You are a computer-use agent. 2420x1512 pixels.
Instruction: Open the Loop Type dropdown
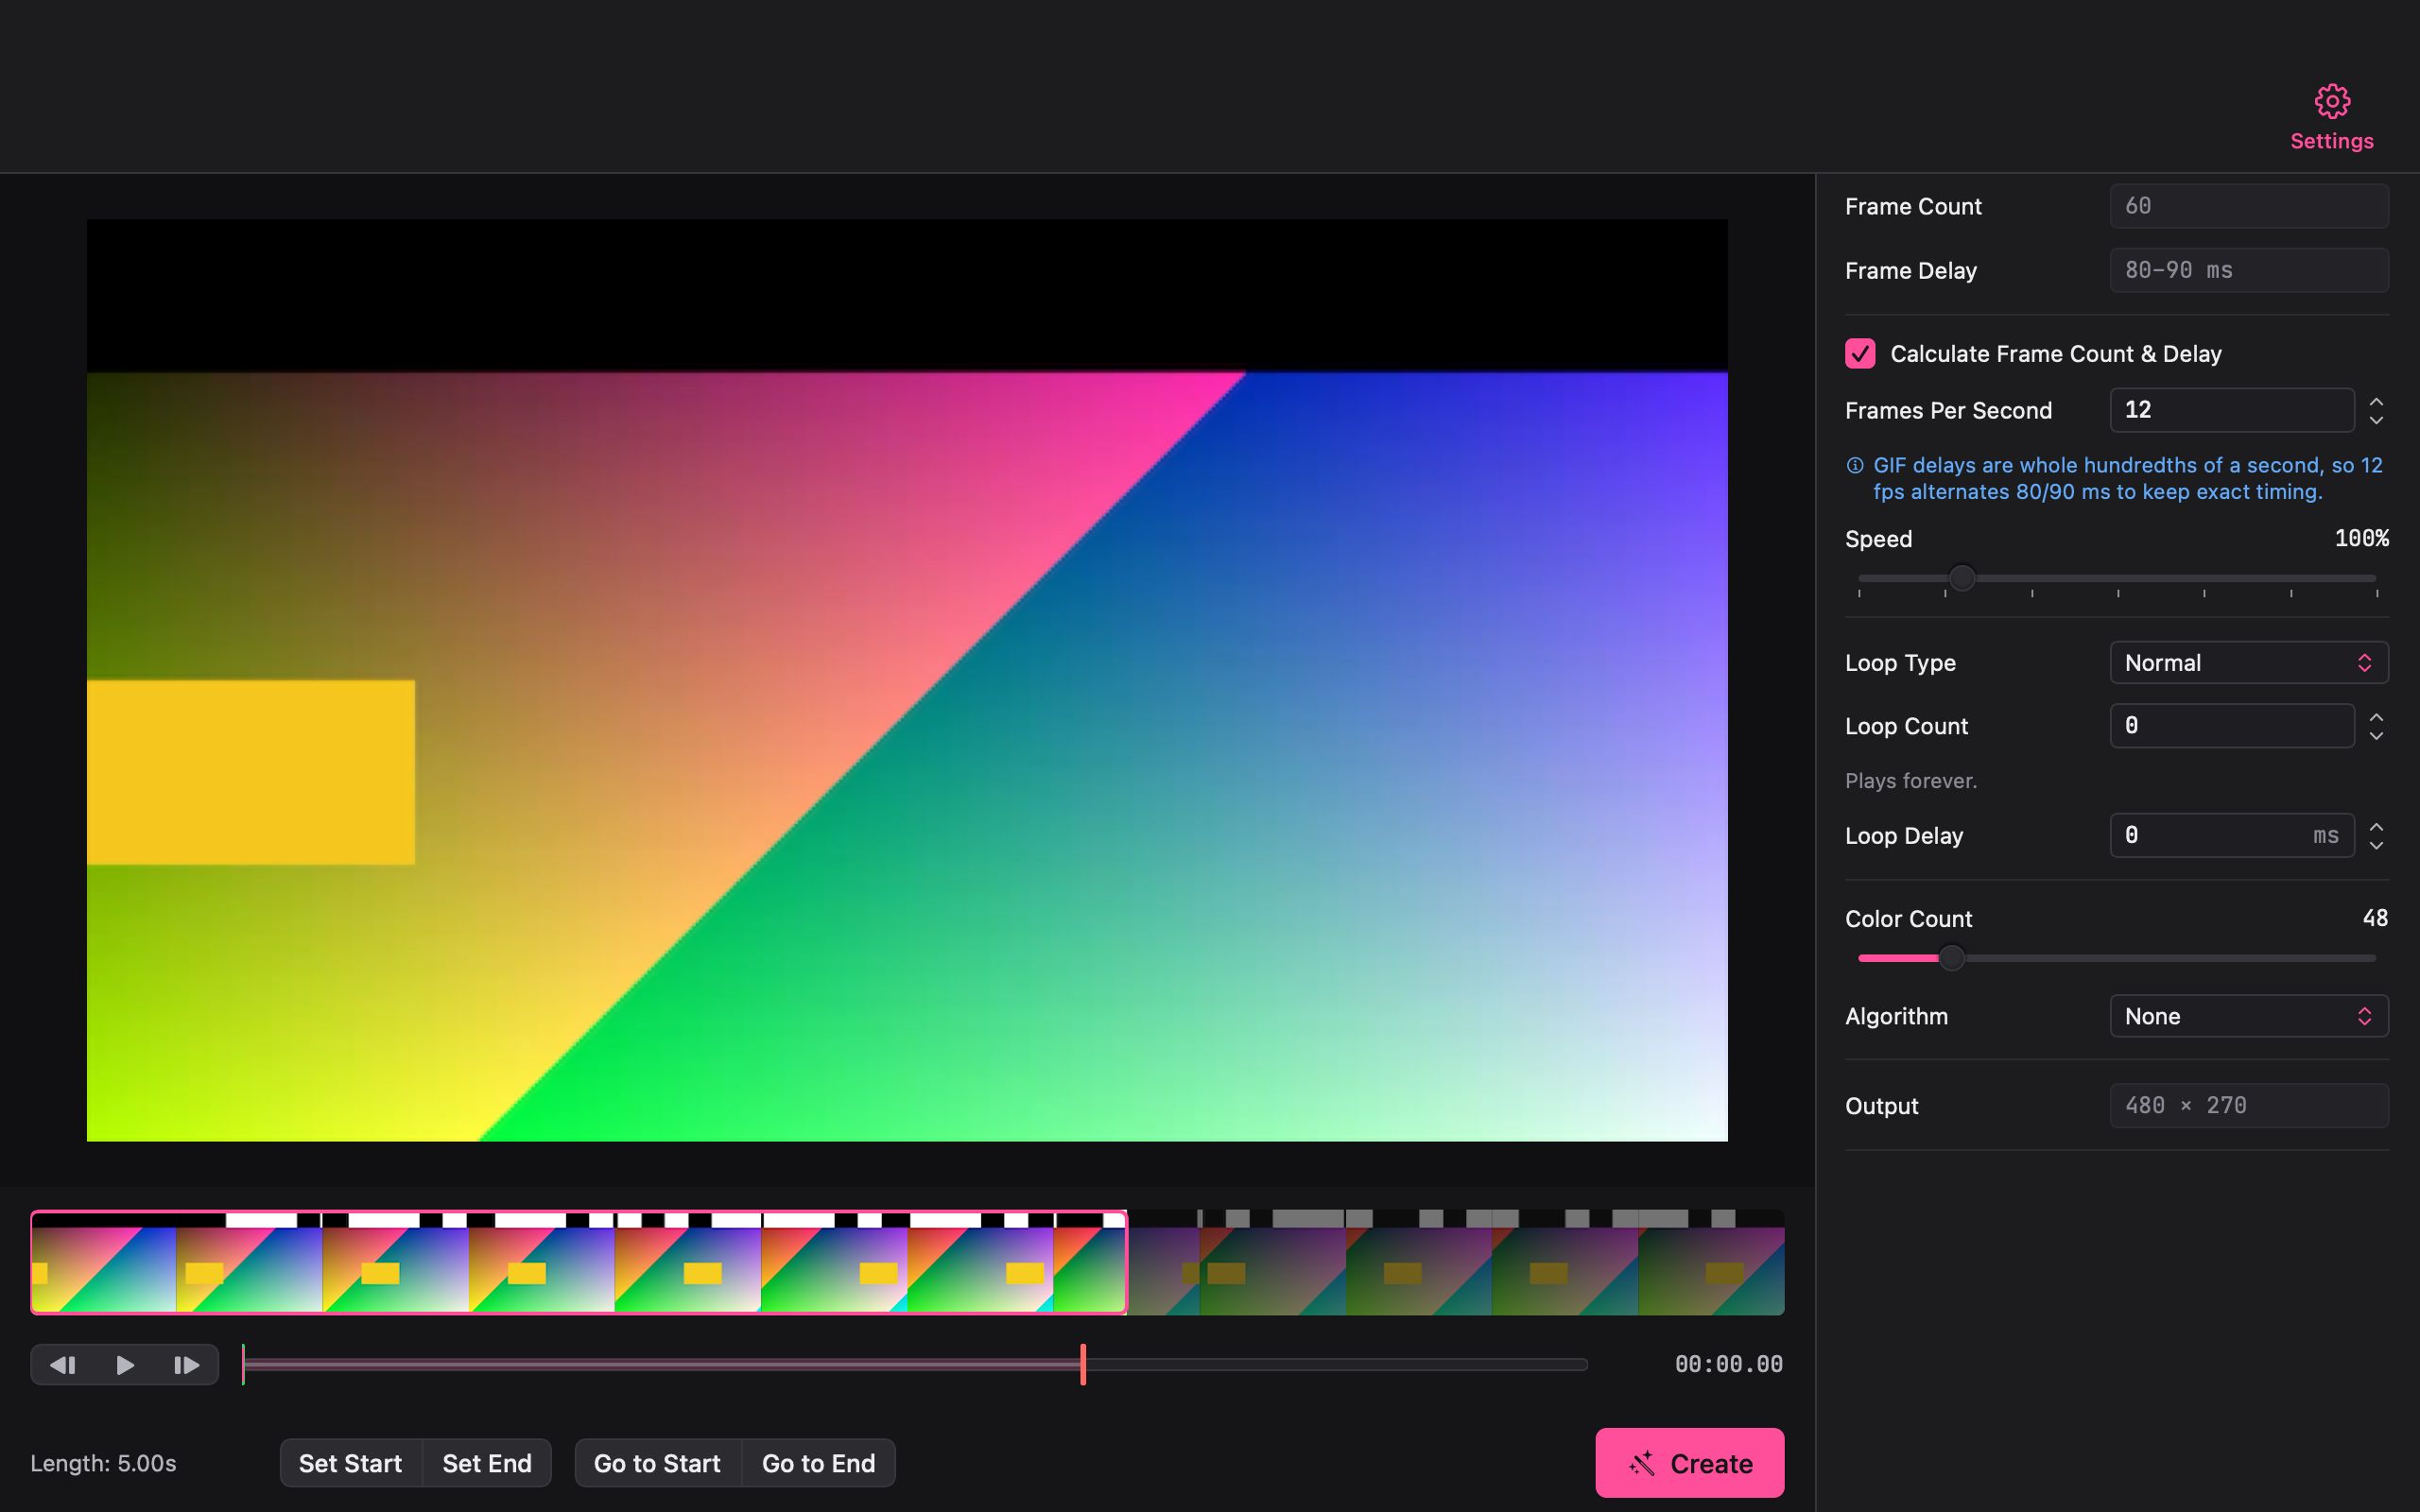tap(2249, 663)
